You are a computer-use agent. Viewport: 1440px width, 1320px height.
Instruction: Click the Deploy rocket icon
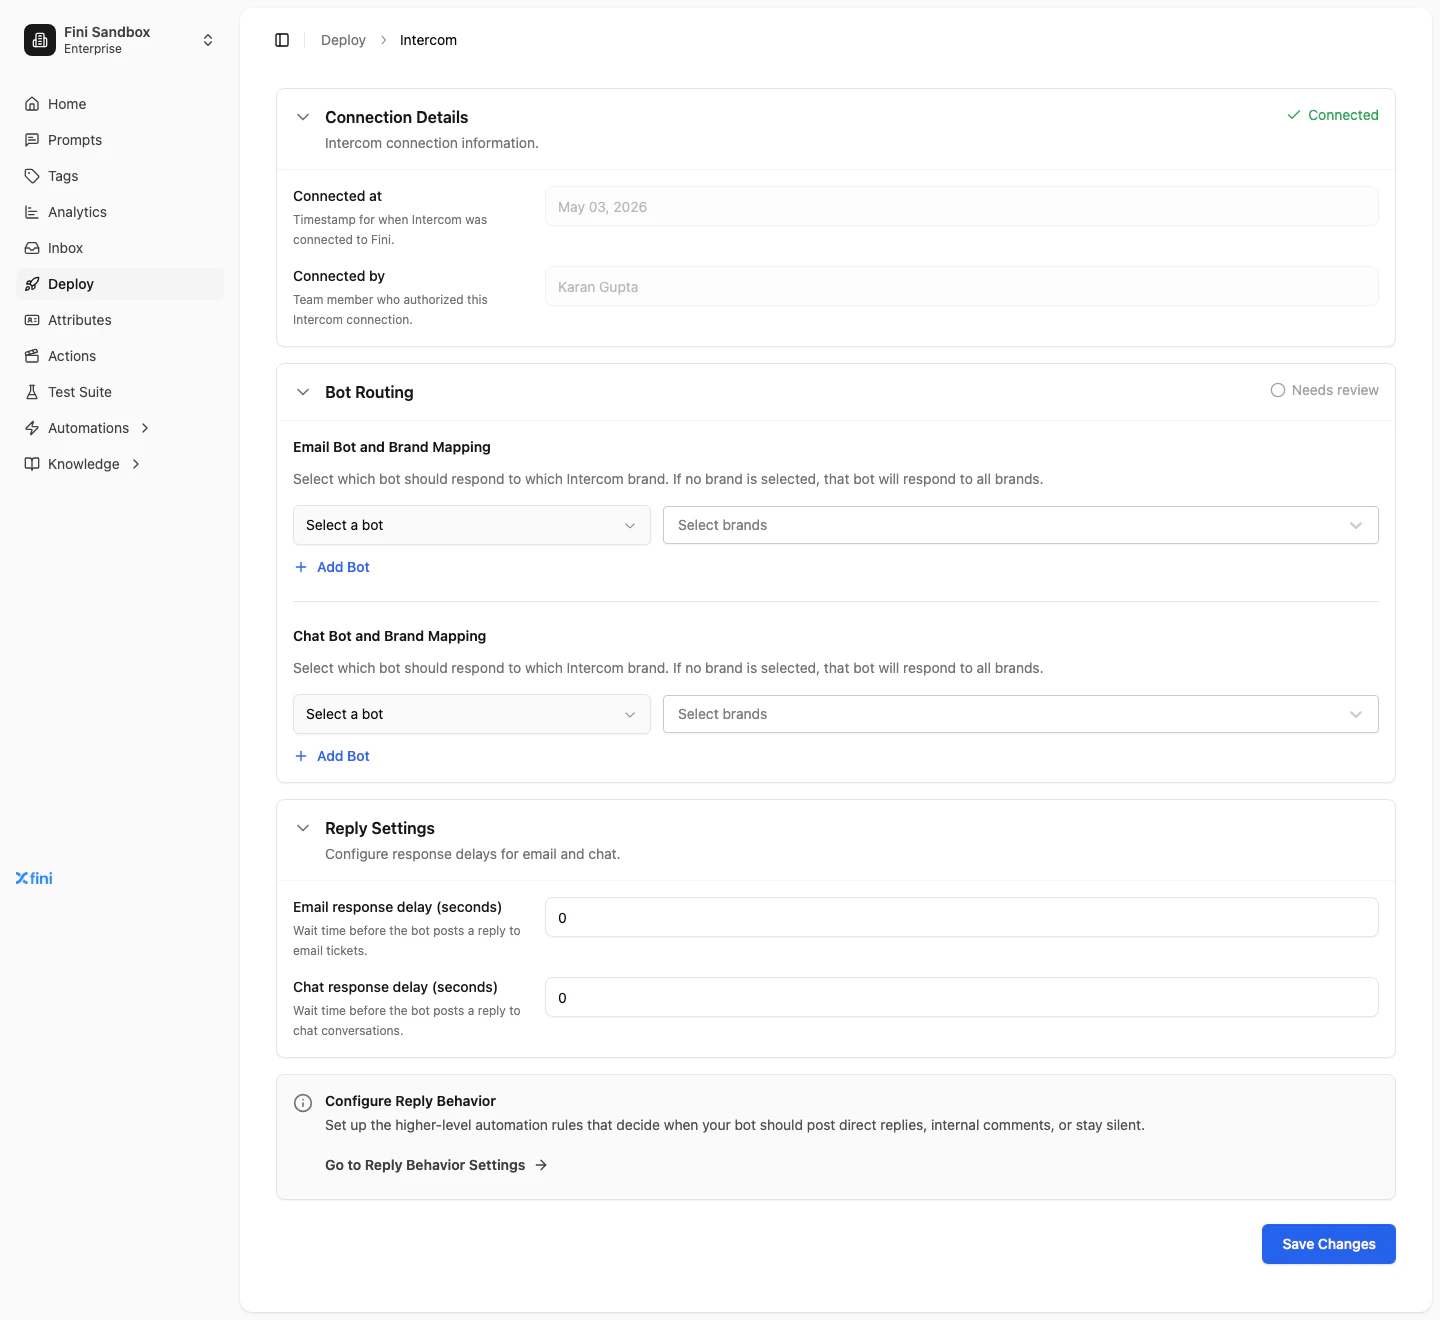click(32, 284)
